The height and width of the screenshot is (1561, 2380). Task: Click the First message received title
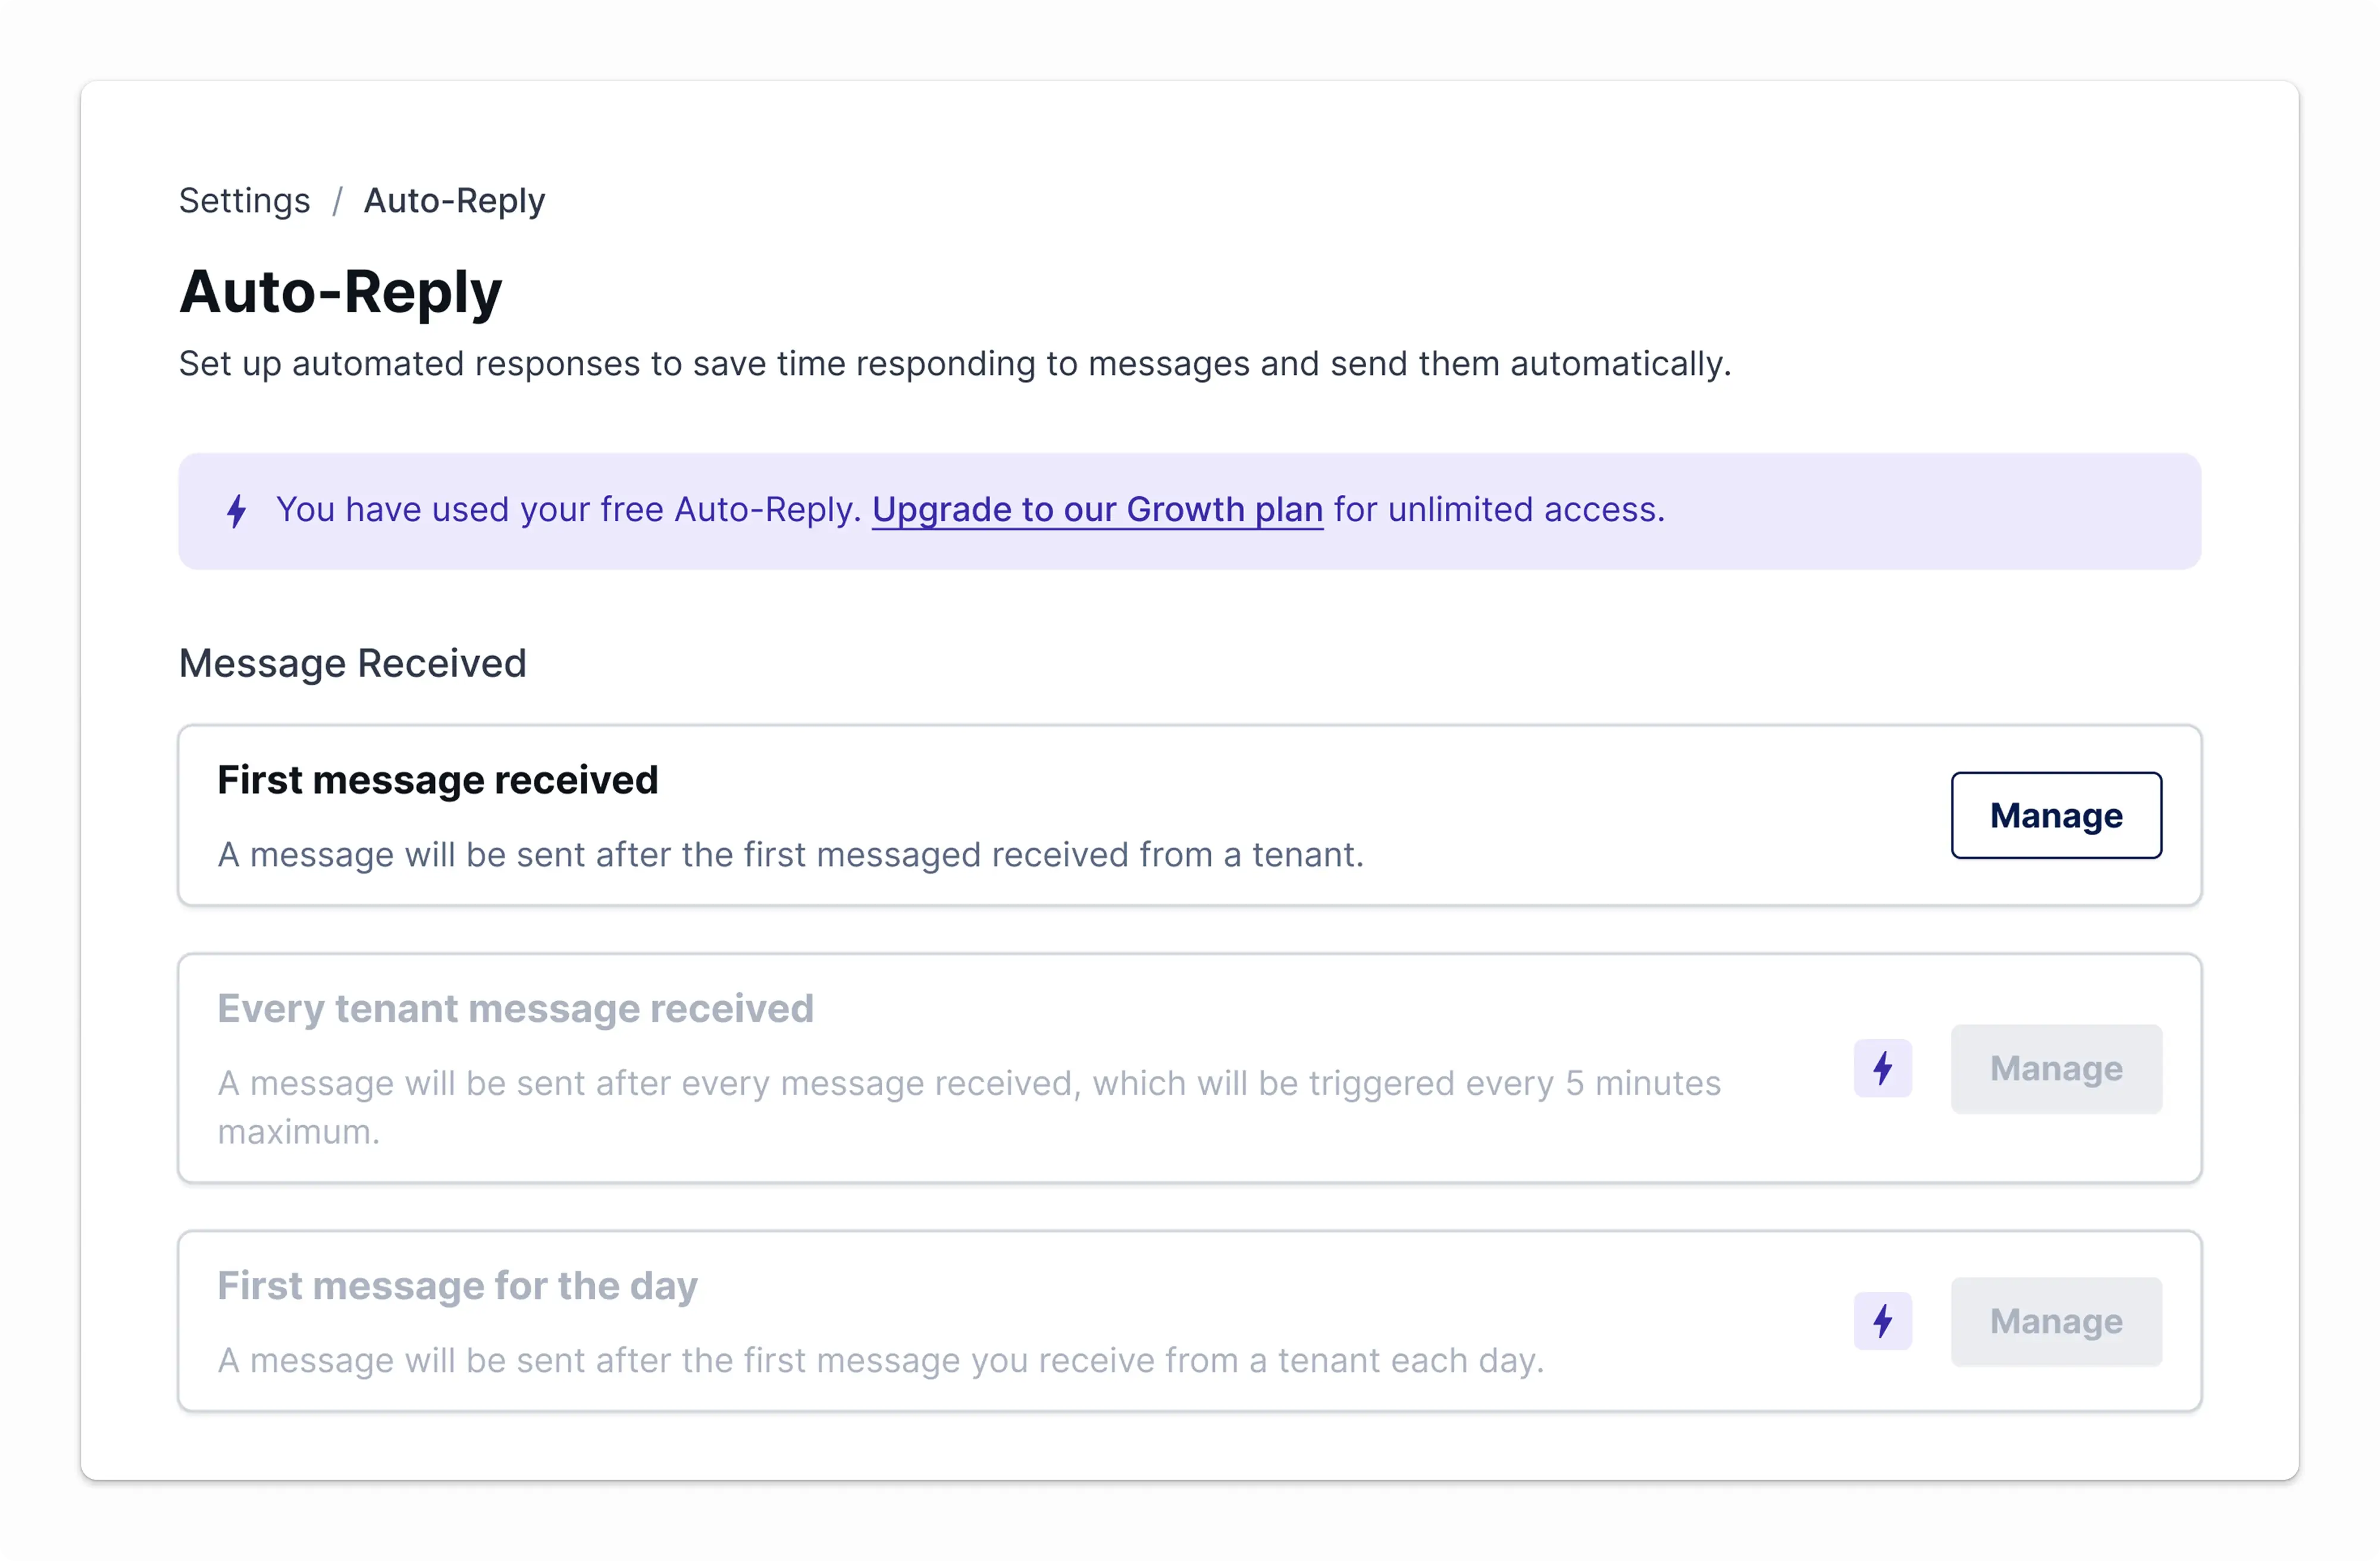coord(437,780)
